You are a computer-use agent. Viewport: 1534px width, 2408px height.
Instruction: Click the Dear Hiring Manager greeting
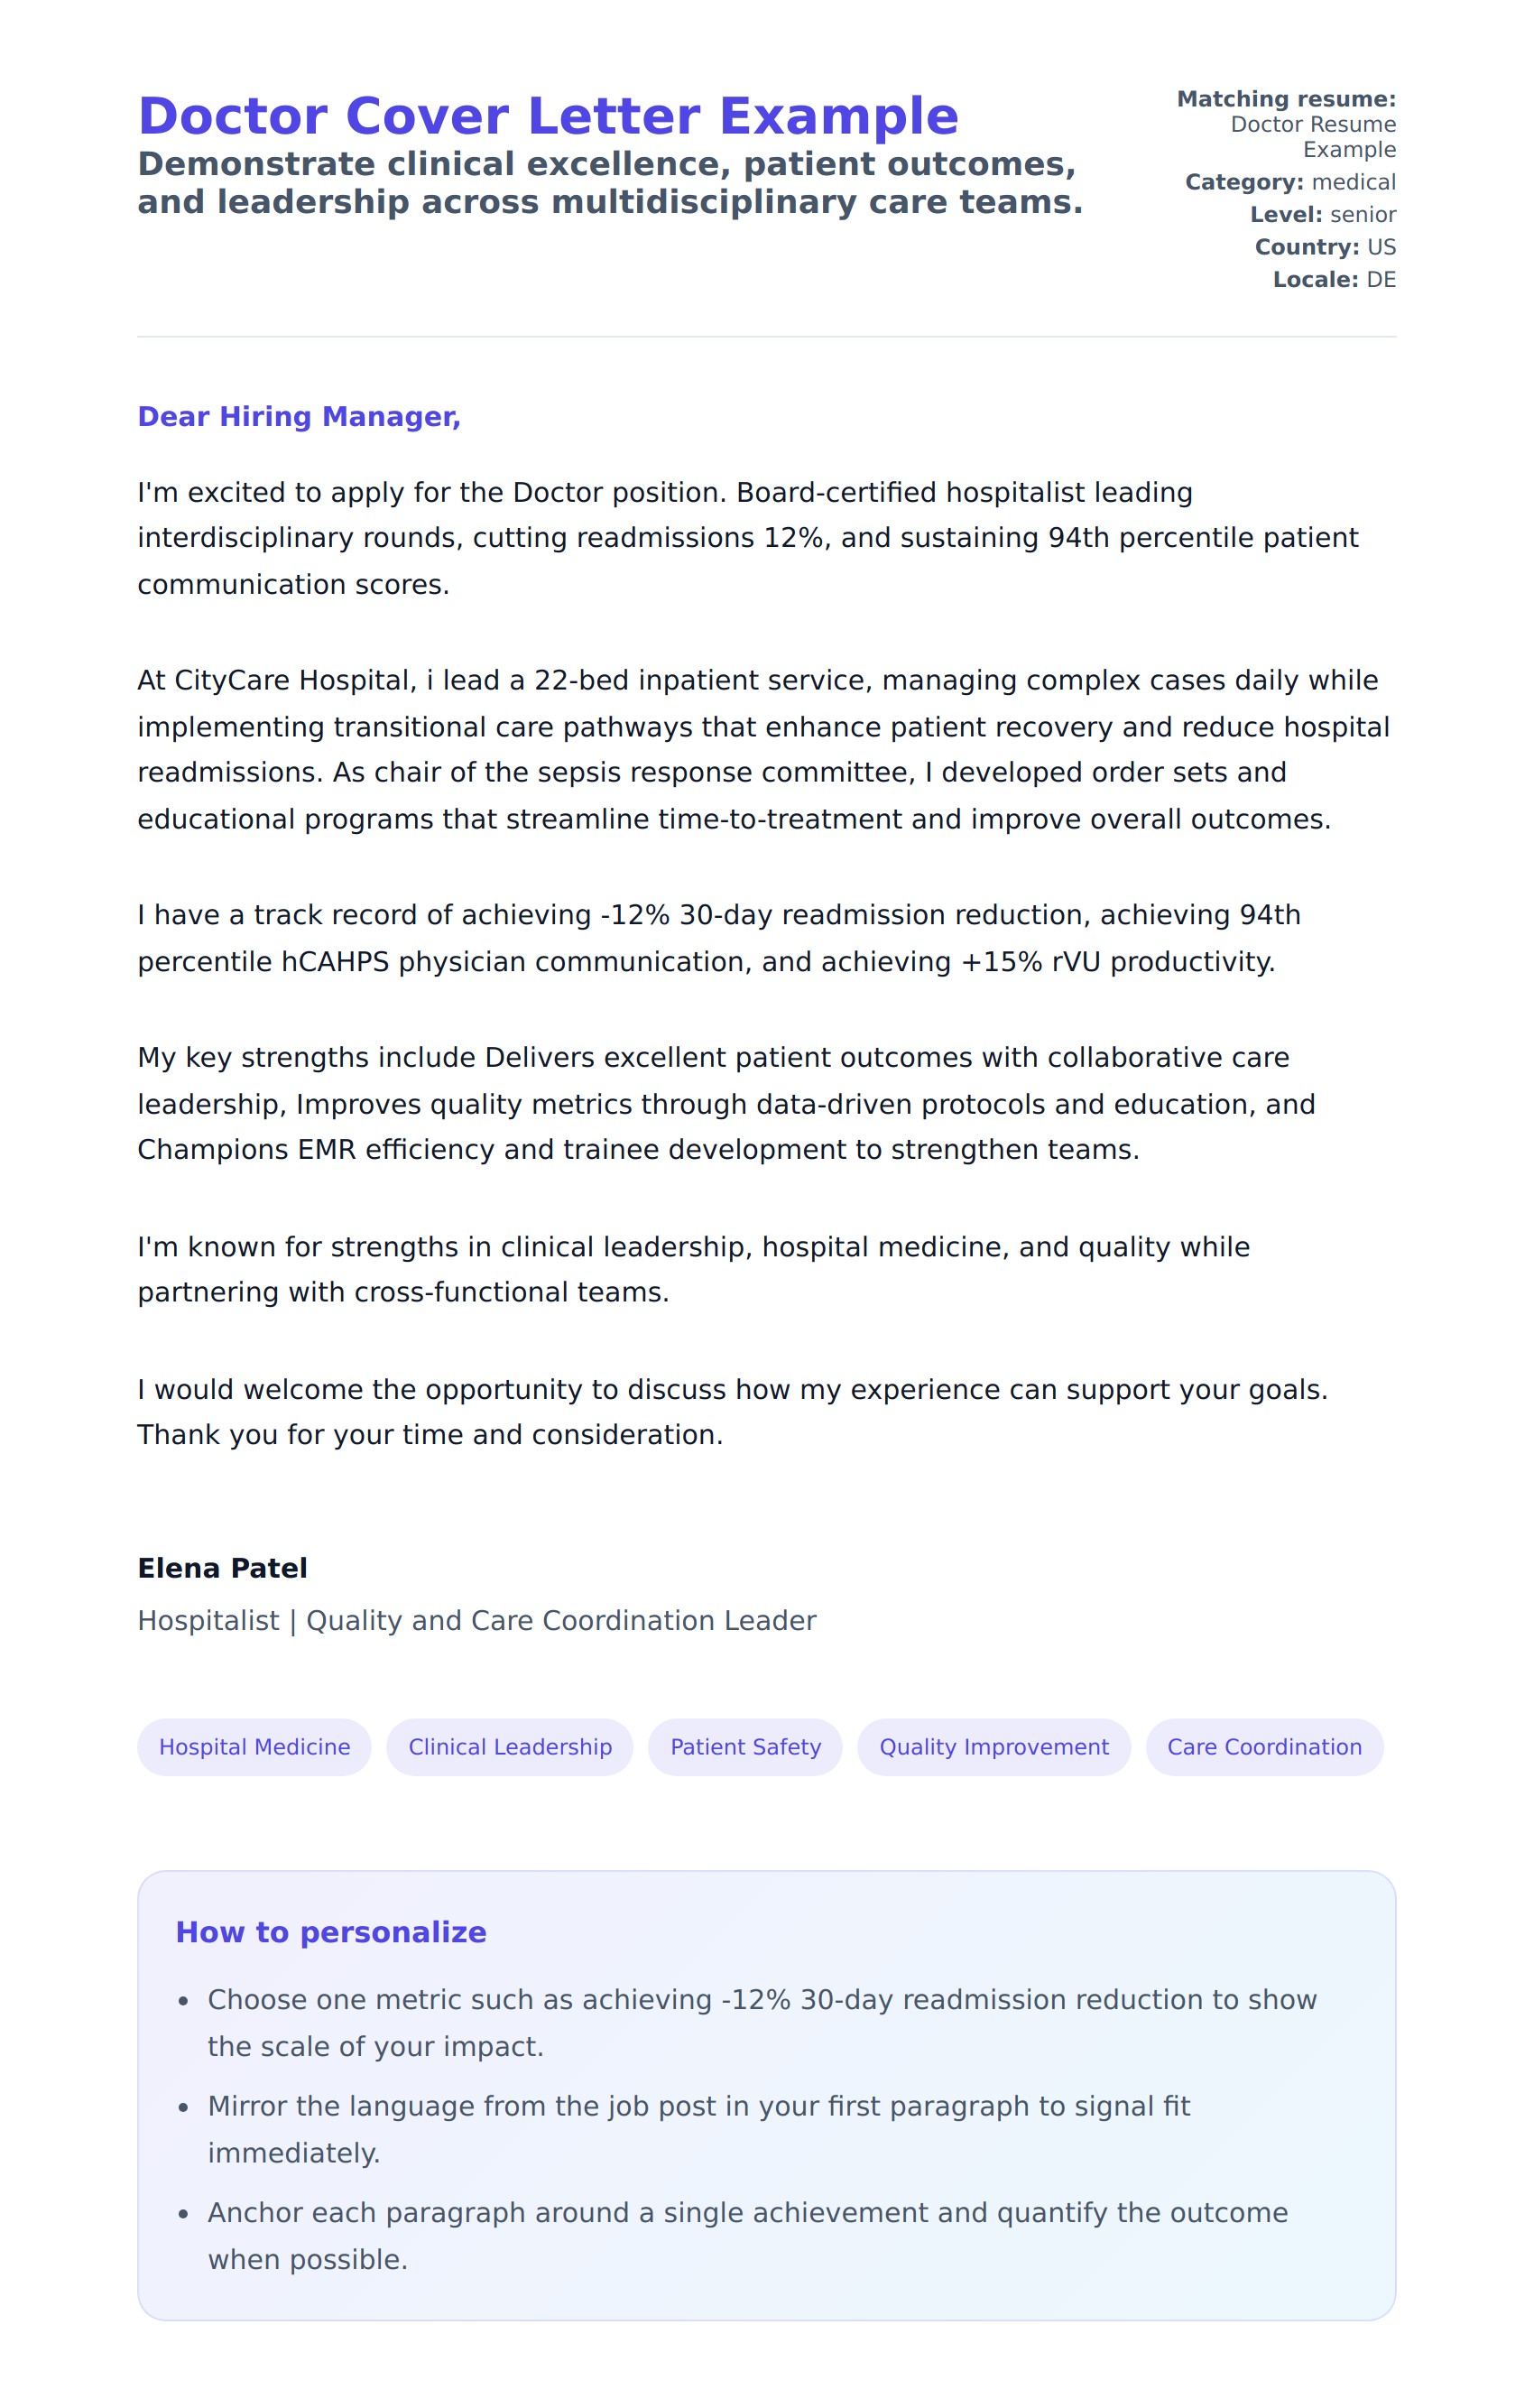pos(299,416)
